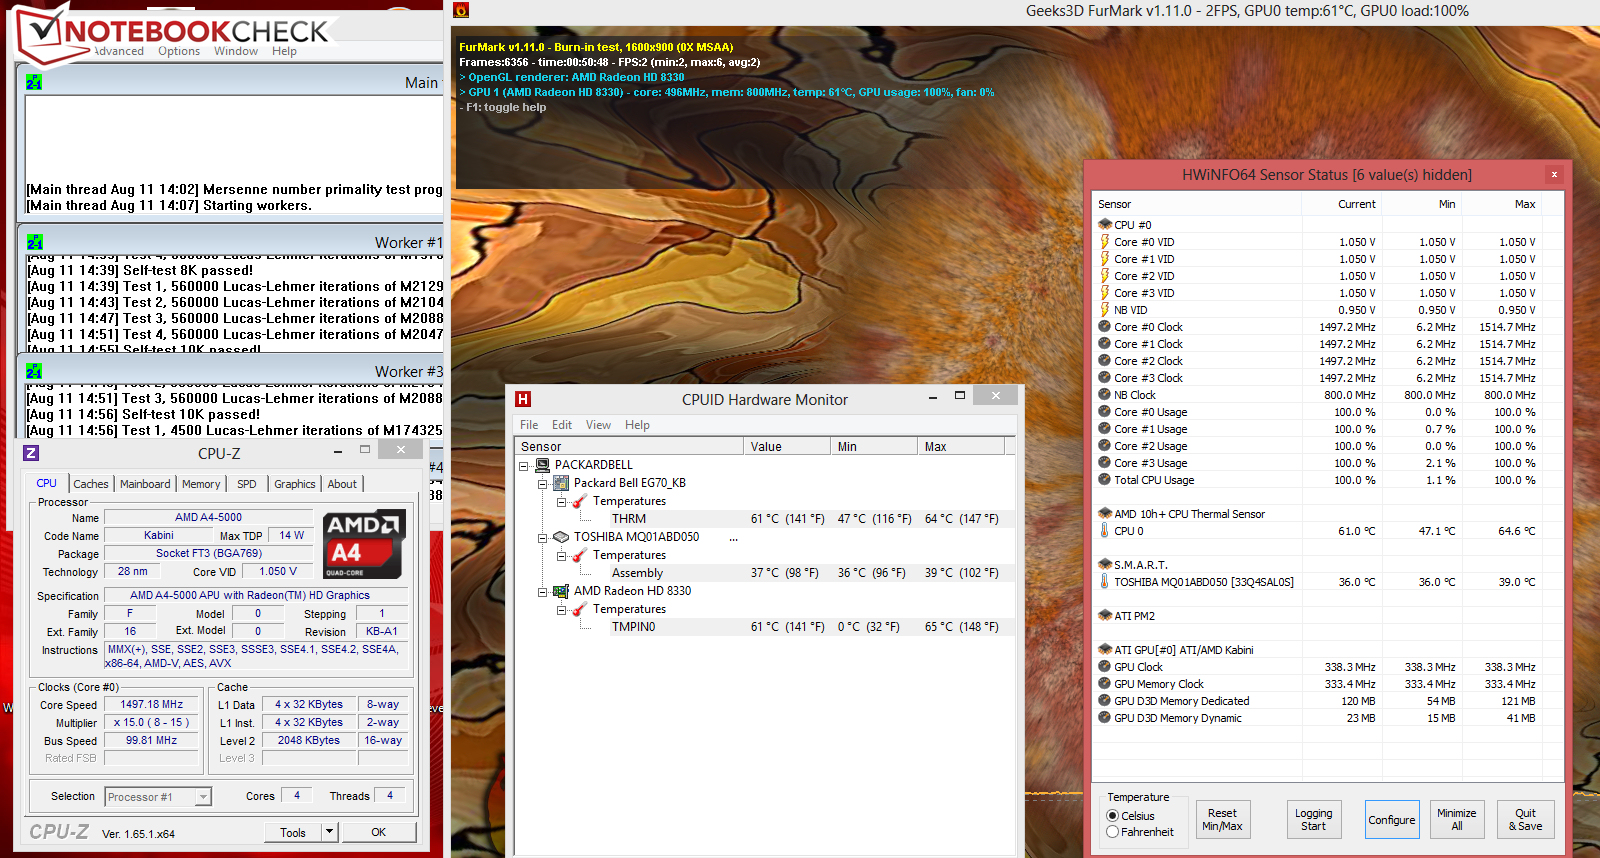1600x858 pixels.
Task: Click the Reset Min/Max button
Action: 1222,820
